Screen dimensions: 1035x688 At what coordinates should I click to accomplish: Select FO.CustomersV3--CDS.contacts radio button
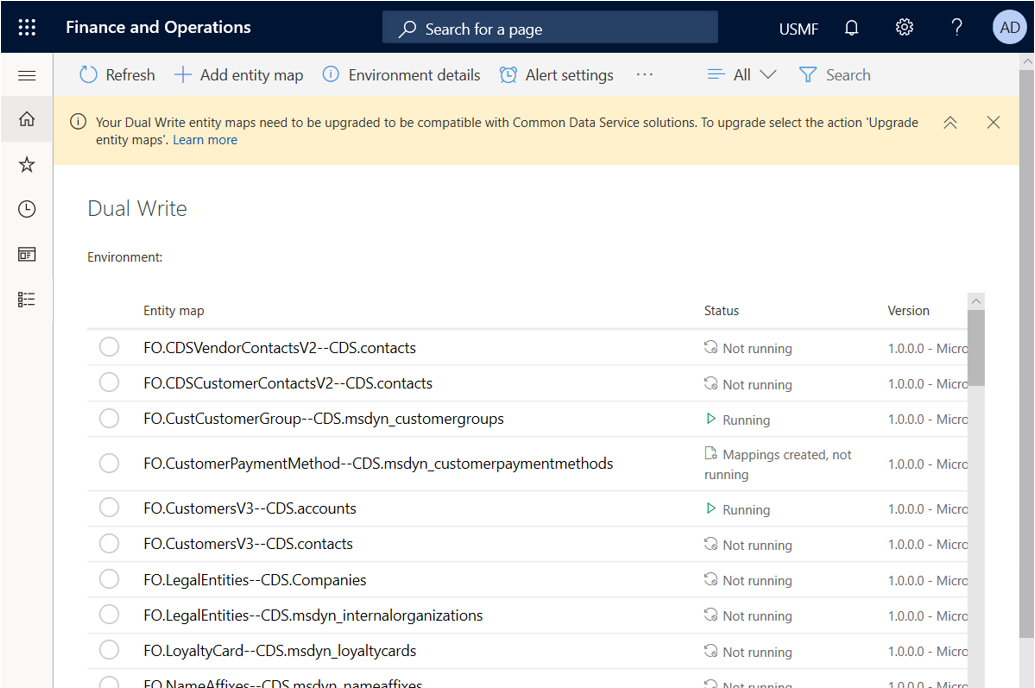tap(109, 543)
